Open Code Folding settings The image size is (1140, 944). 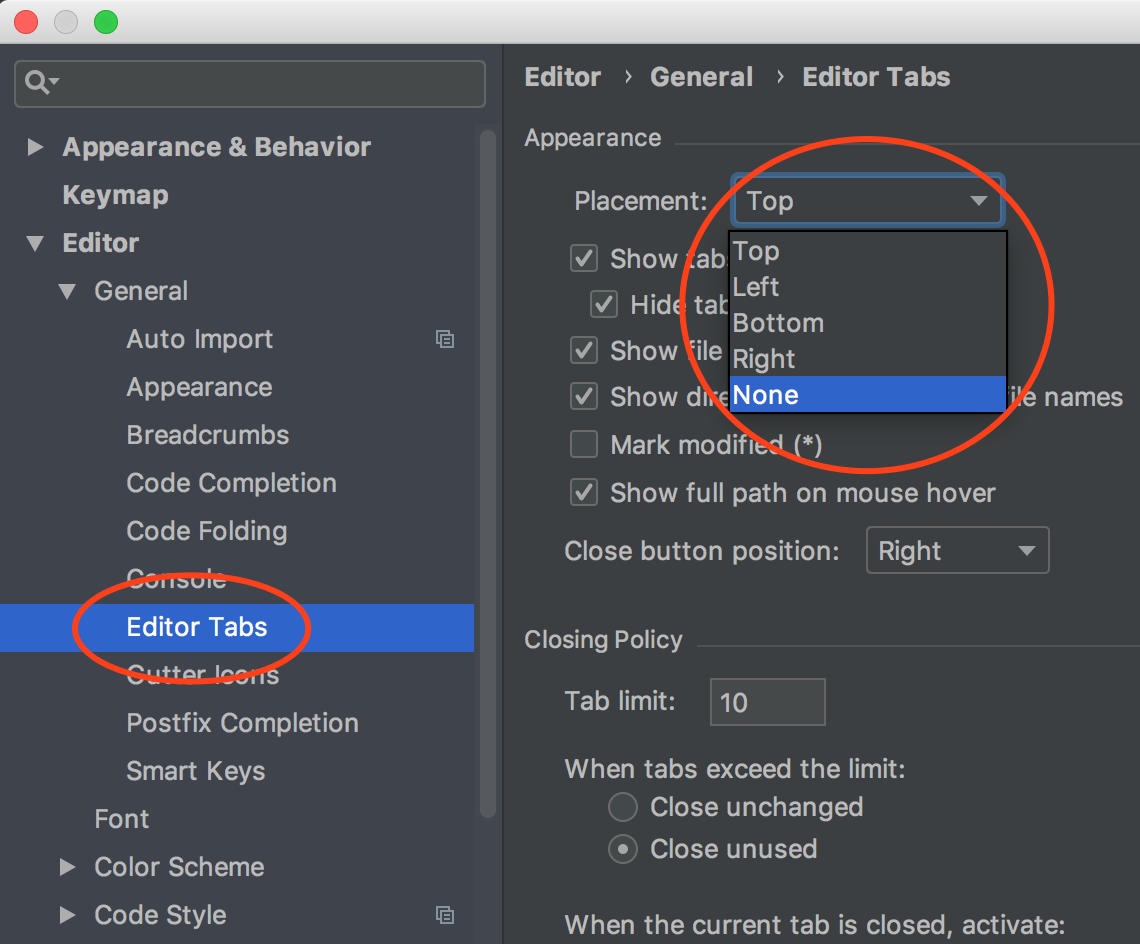click(x=206, y=531)
